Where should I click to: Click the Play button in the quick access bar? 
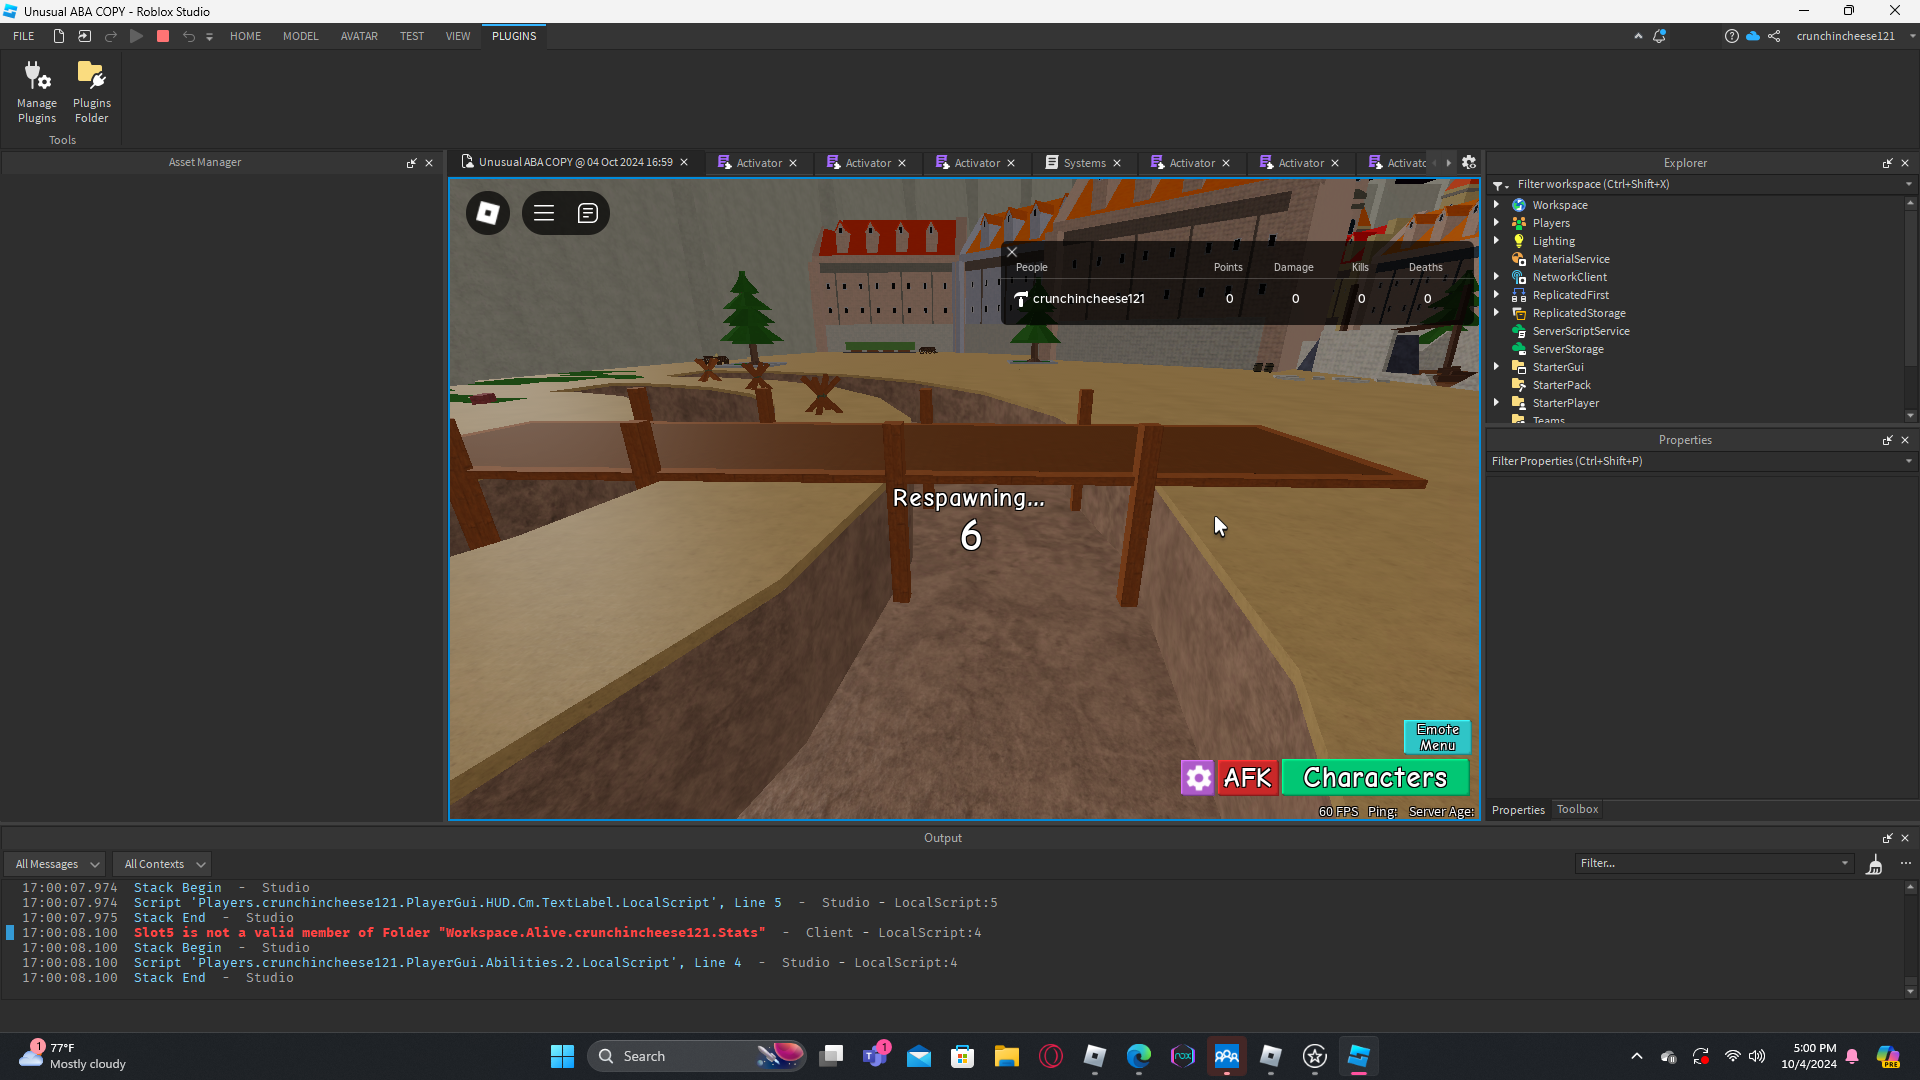point(137,36)
